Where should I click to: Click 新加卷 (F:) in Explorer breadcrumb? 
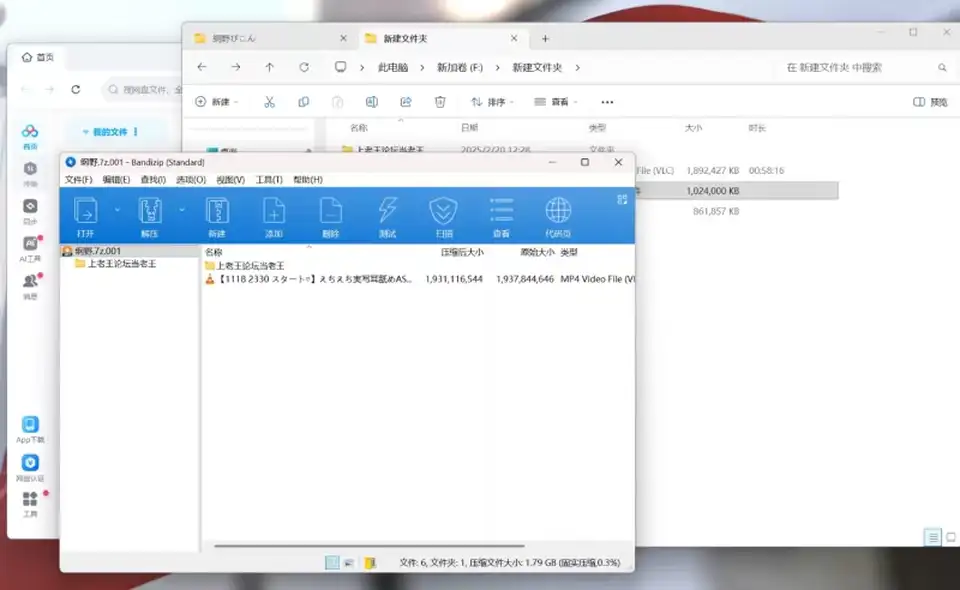tap(460, 67)
